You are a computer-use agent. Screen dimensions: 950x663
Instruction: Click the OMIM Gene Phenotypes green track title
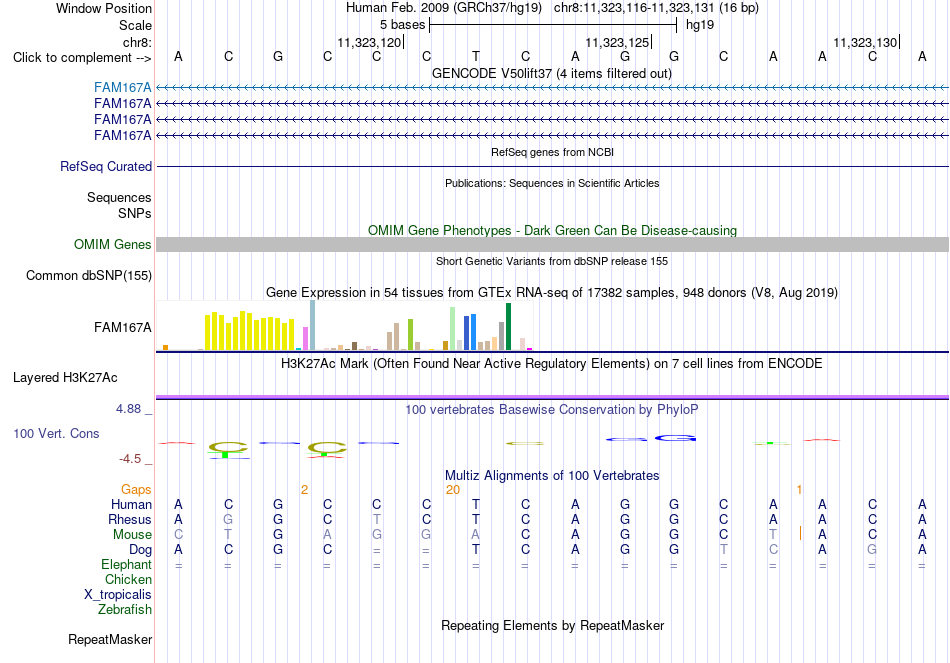coord(553,230)
